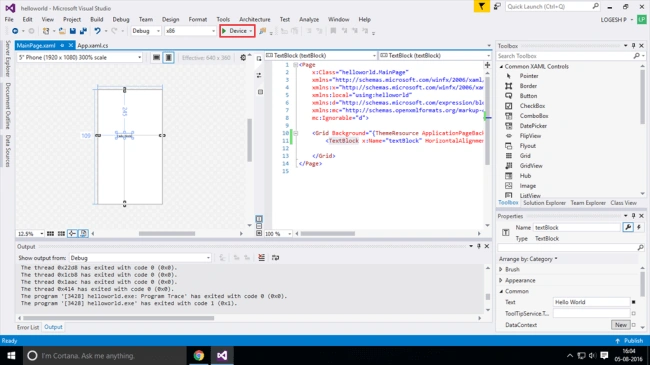Switch to the App.xaml.cs tab
Image resolution: width=650 pixels, height=365 pixels.
coord(92,46)
